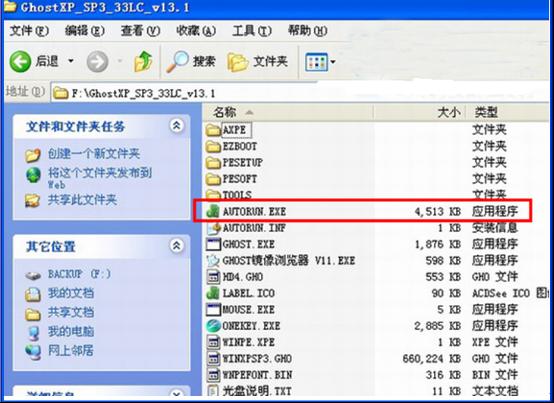Screen dimensions: 554x403
Task: Select the GHOST.EXE file icon
Action: click(213, 244)
